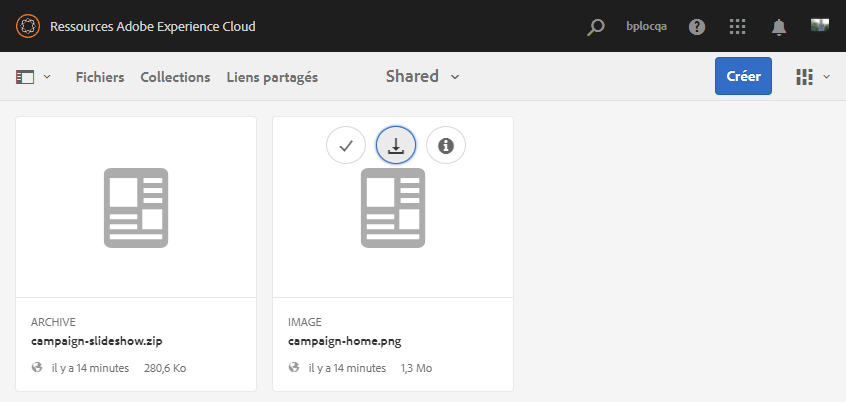Open the solutions grid switcher icon
Viewport: 846px width, 402px height.
coord(738,27)
